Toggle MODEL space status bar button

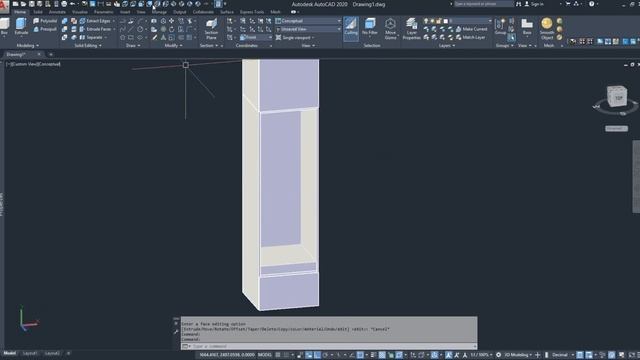264,355
